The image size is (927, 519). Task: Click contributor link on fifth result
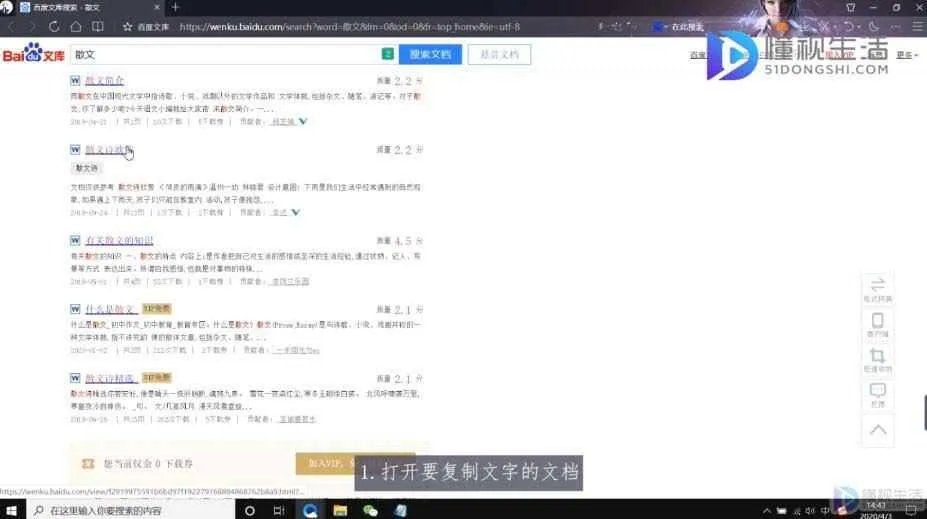(297, 419)
